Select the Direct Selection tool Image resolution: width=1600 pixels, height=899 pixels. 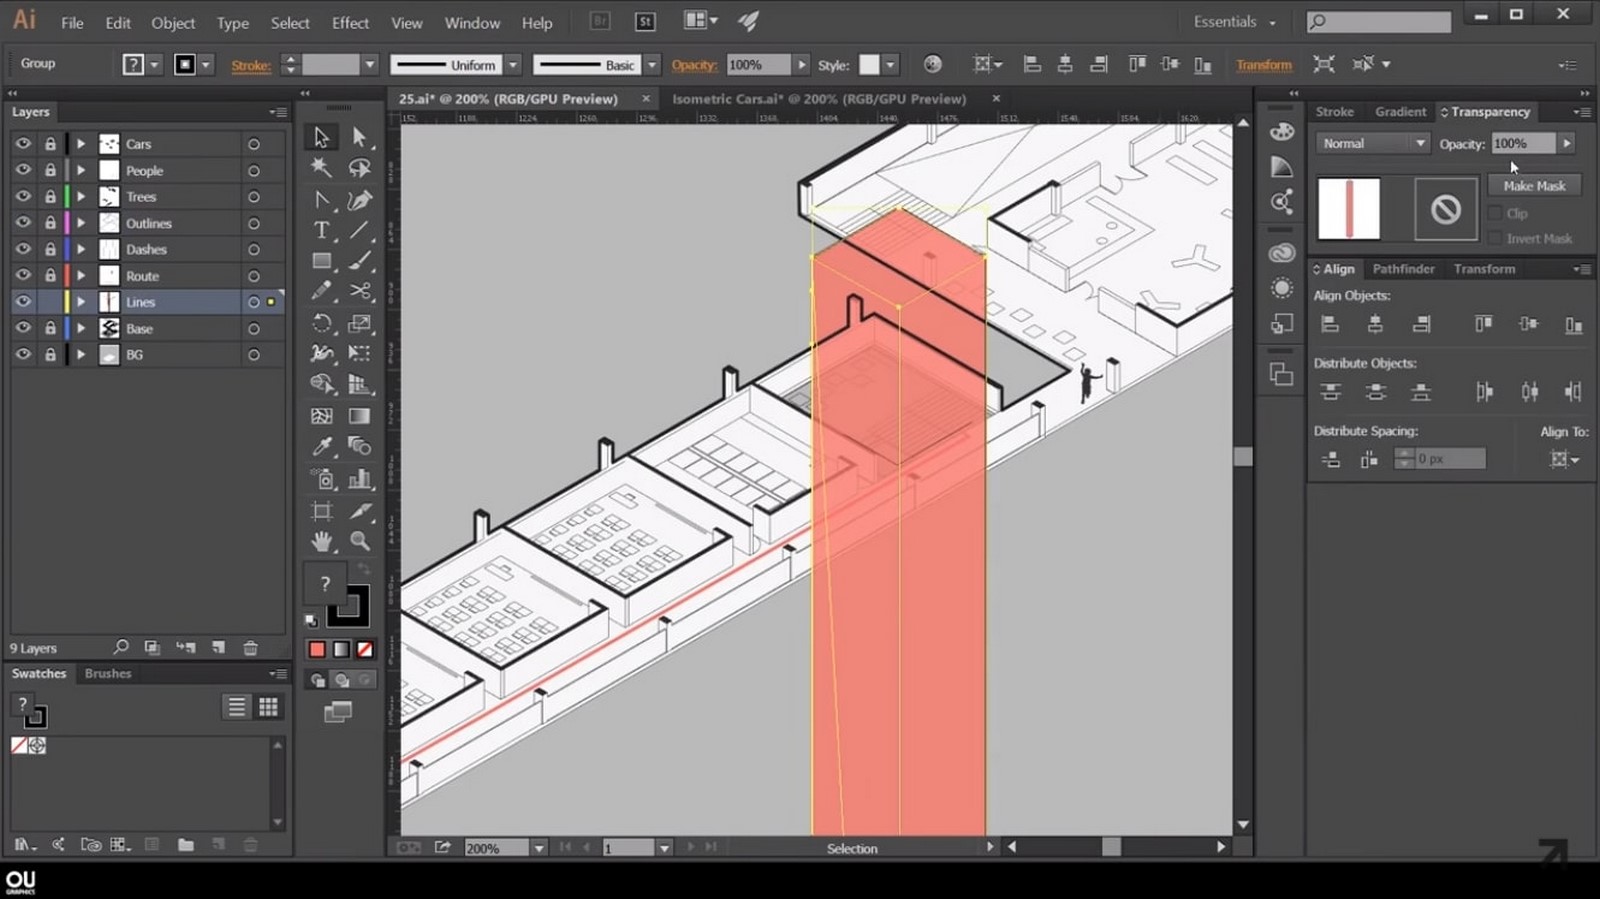pos(360,137)
